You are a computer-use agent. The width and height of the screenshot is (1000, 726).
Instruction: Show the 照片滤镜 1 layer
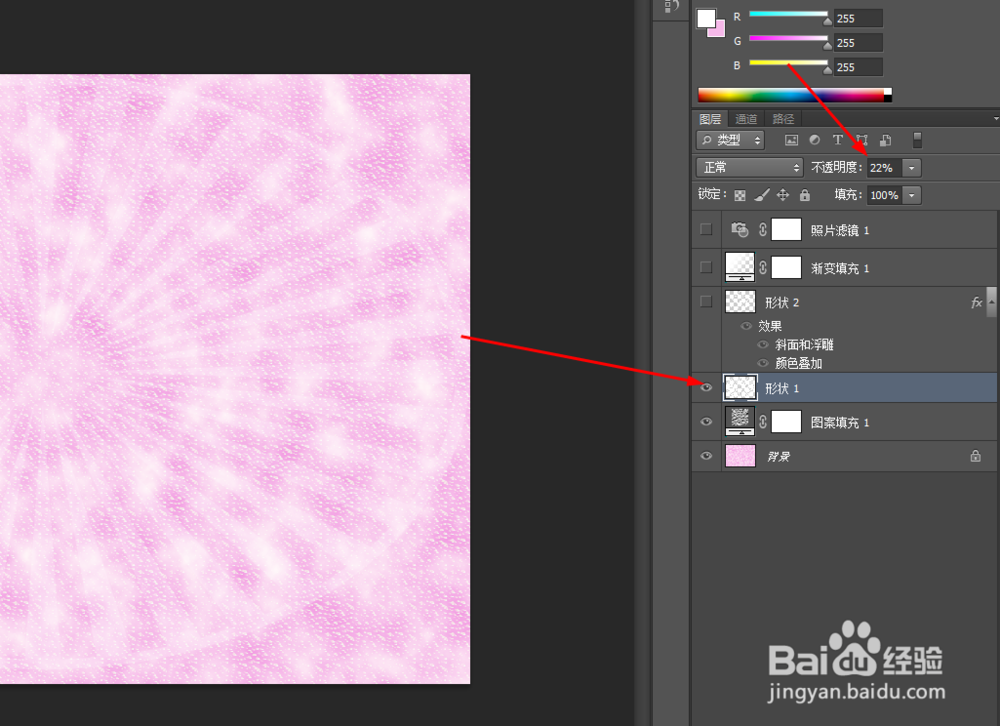pyautogui.click(x=706, y=229)
